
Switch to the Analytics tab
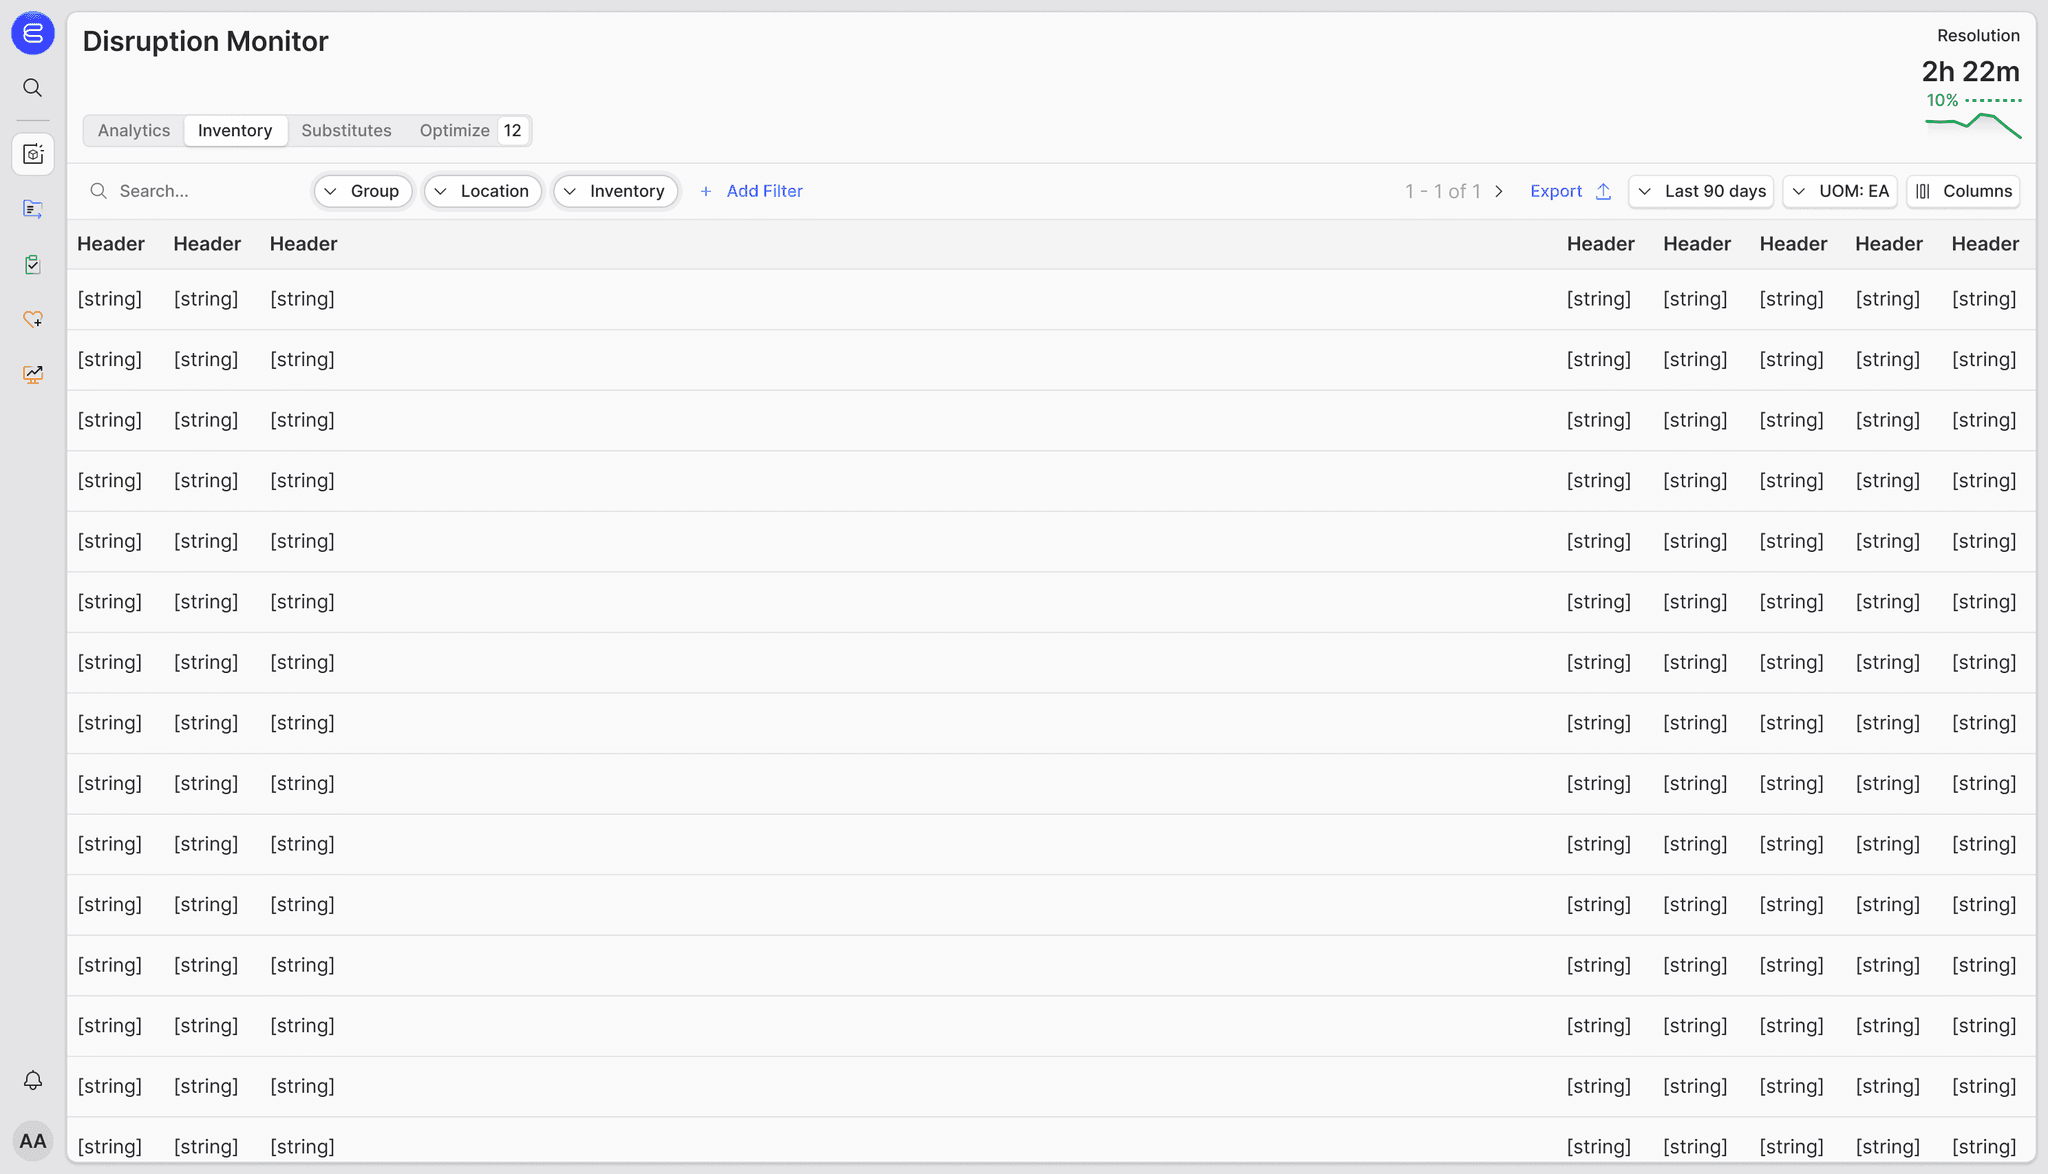click(134, 131)
